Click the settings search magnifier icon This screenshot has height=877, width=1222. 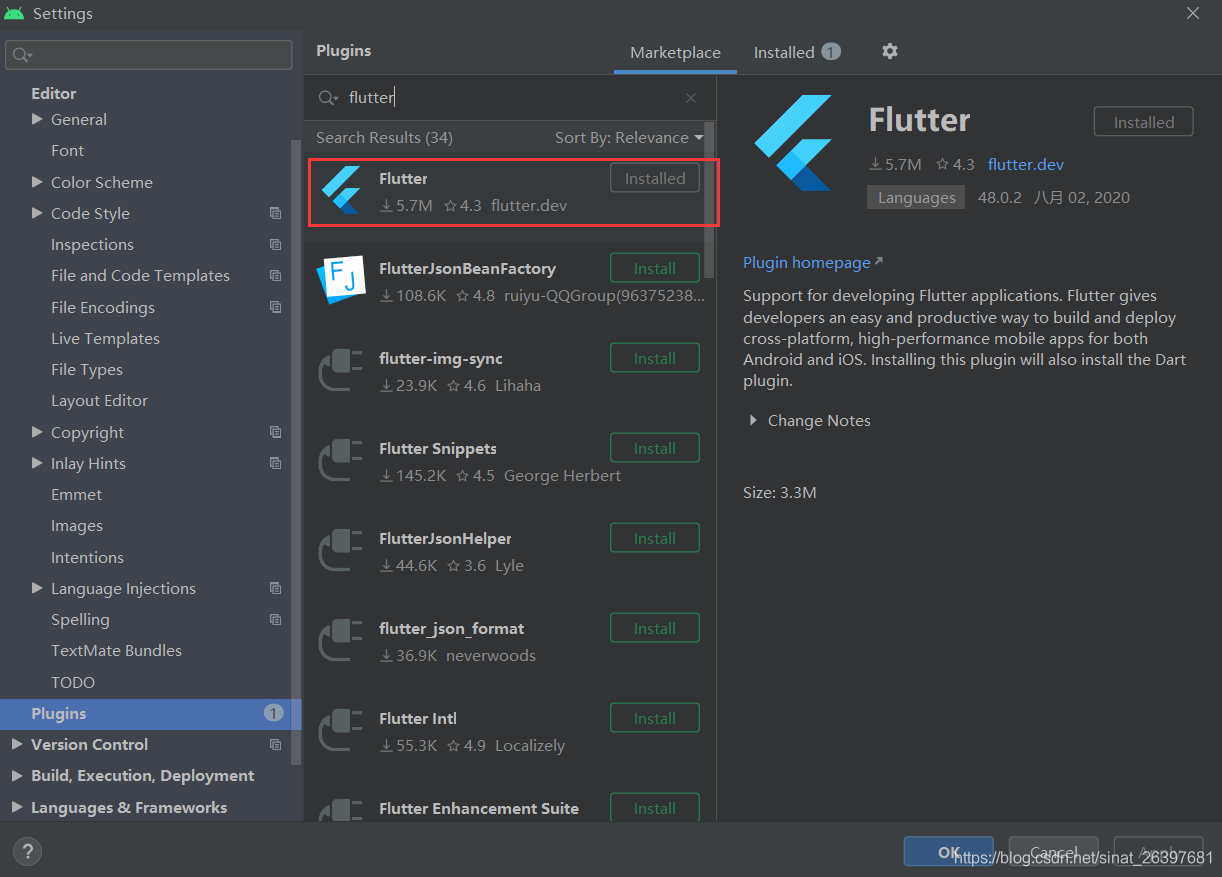[22, 55]
